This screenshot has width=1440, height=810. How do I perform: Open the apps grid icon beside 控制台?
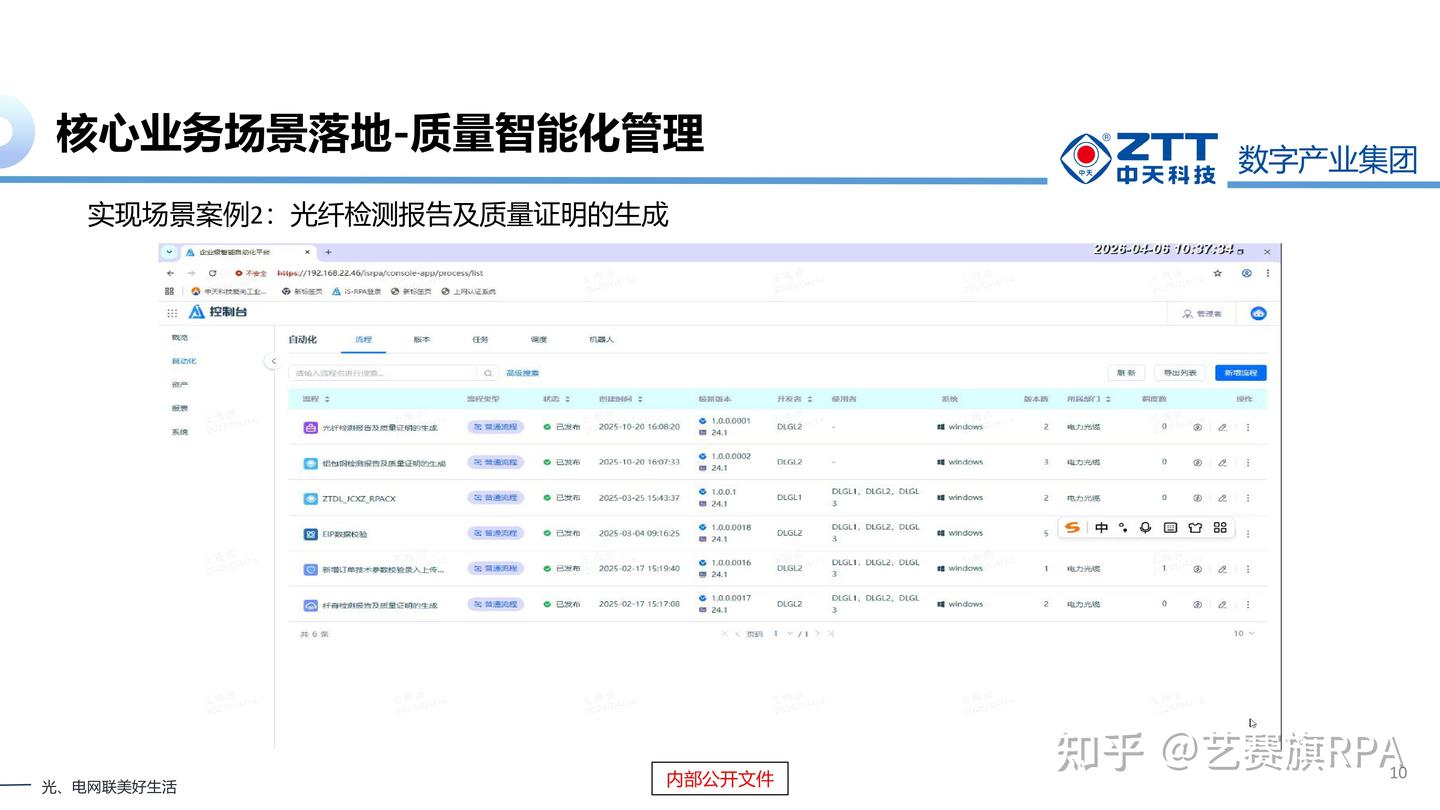[x=172, y=313]
